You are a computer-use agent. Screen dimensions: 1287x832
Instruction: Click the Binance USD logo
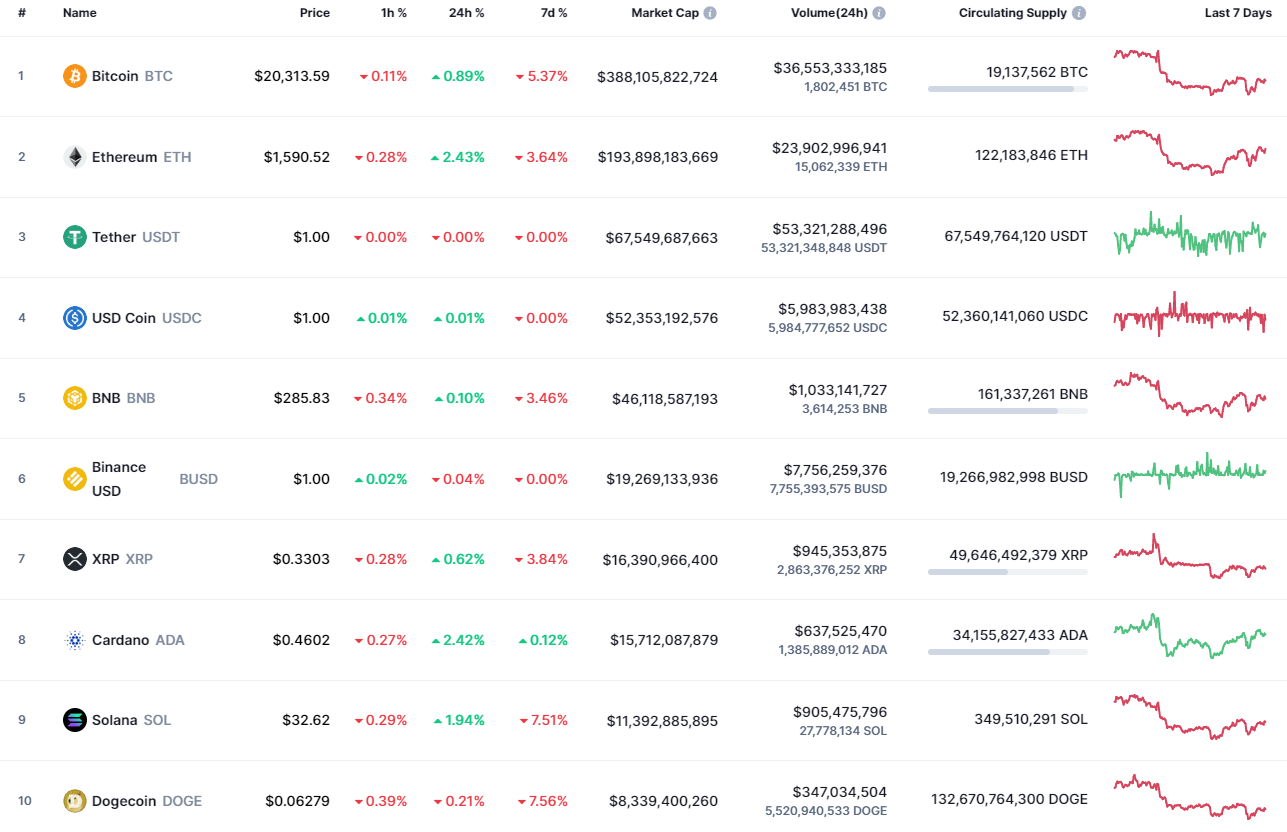pos(72,478)
